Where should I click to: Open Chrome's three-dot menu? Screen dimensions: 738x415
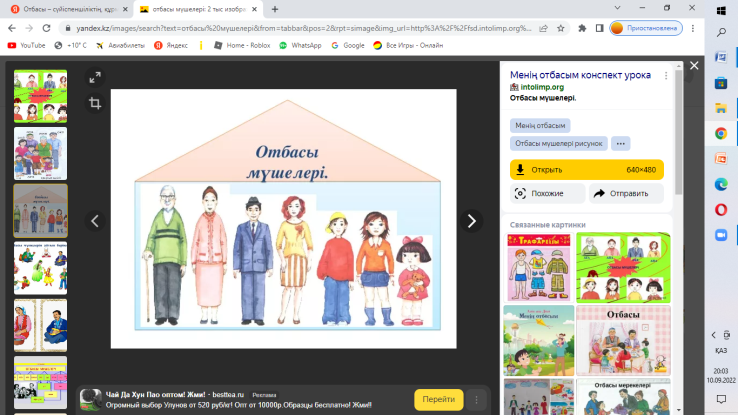693,28
